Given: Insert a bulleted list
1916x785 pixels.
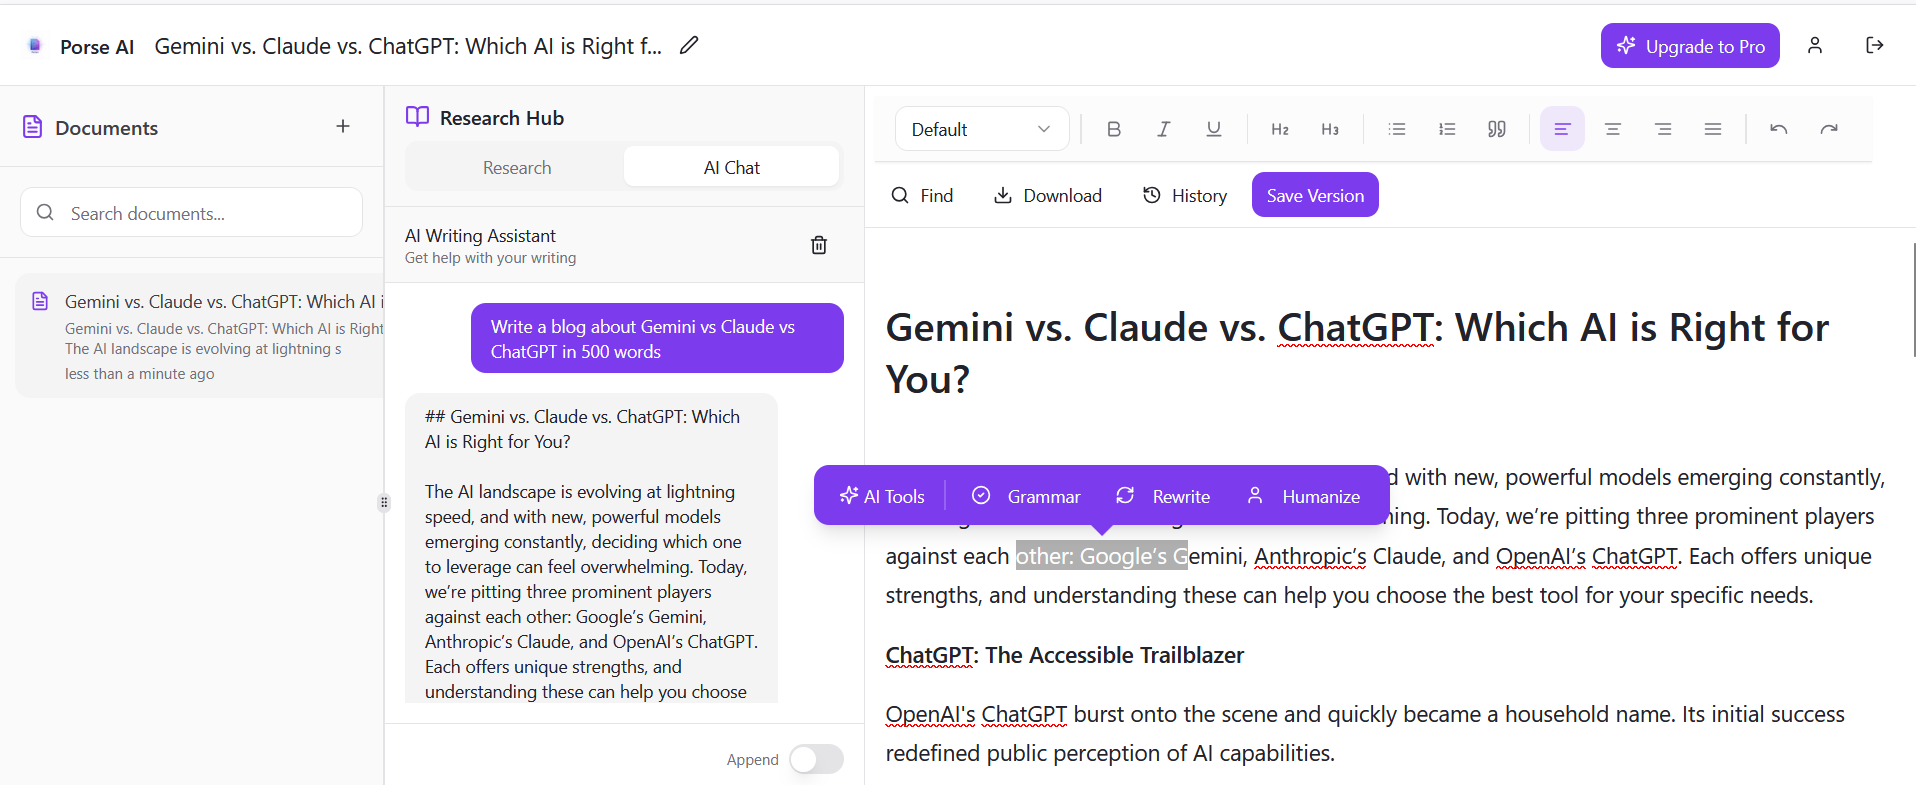Looking at the screenshot, I should point(1397,129).
